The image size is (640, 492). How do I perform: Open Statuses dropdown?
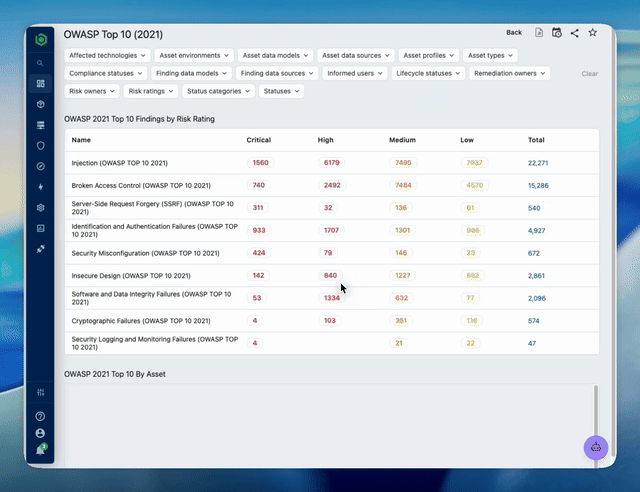(281, 91)
